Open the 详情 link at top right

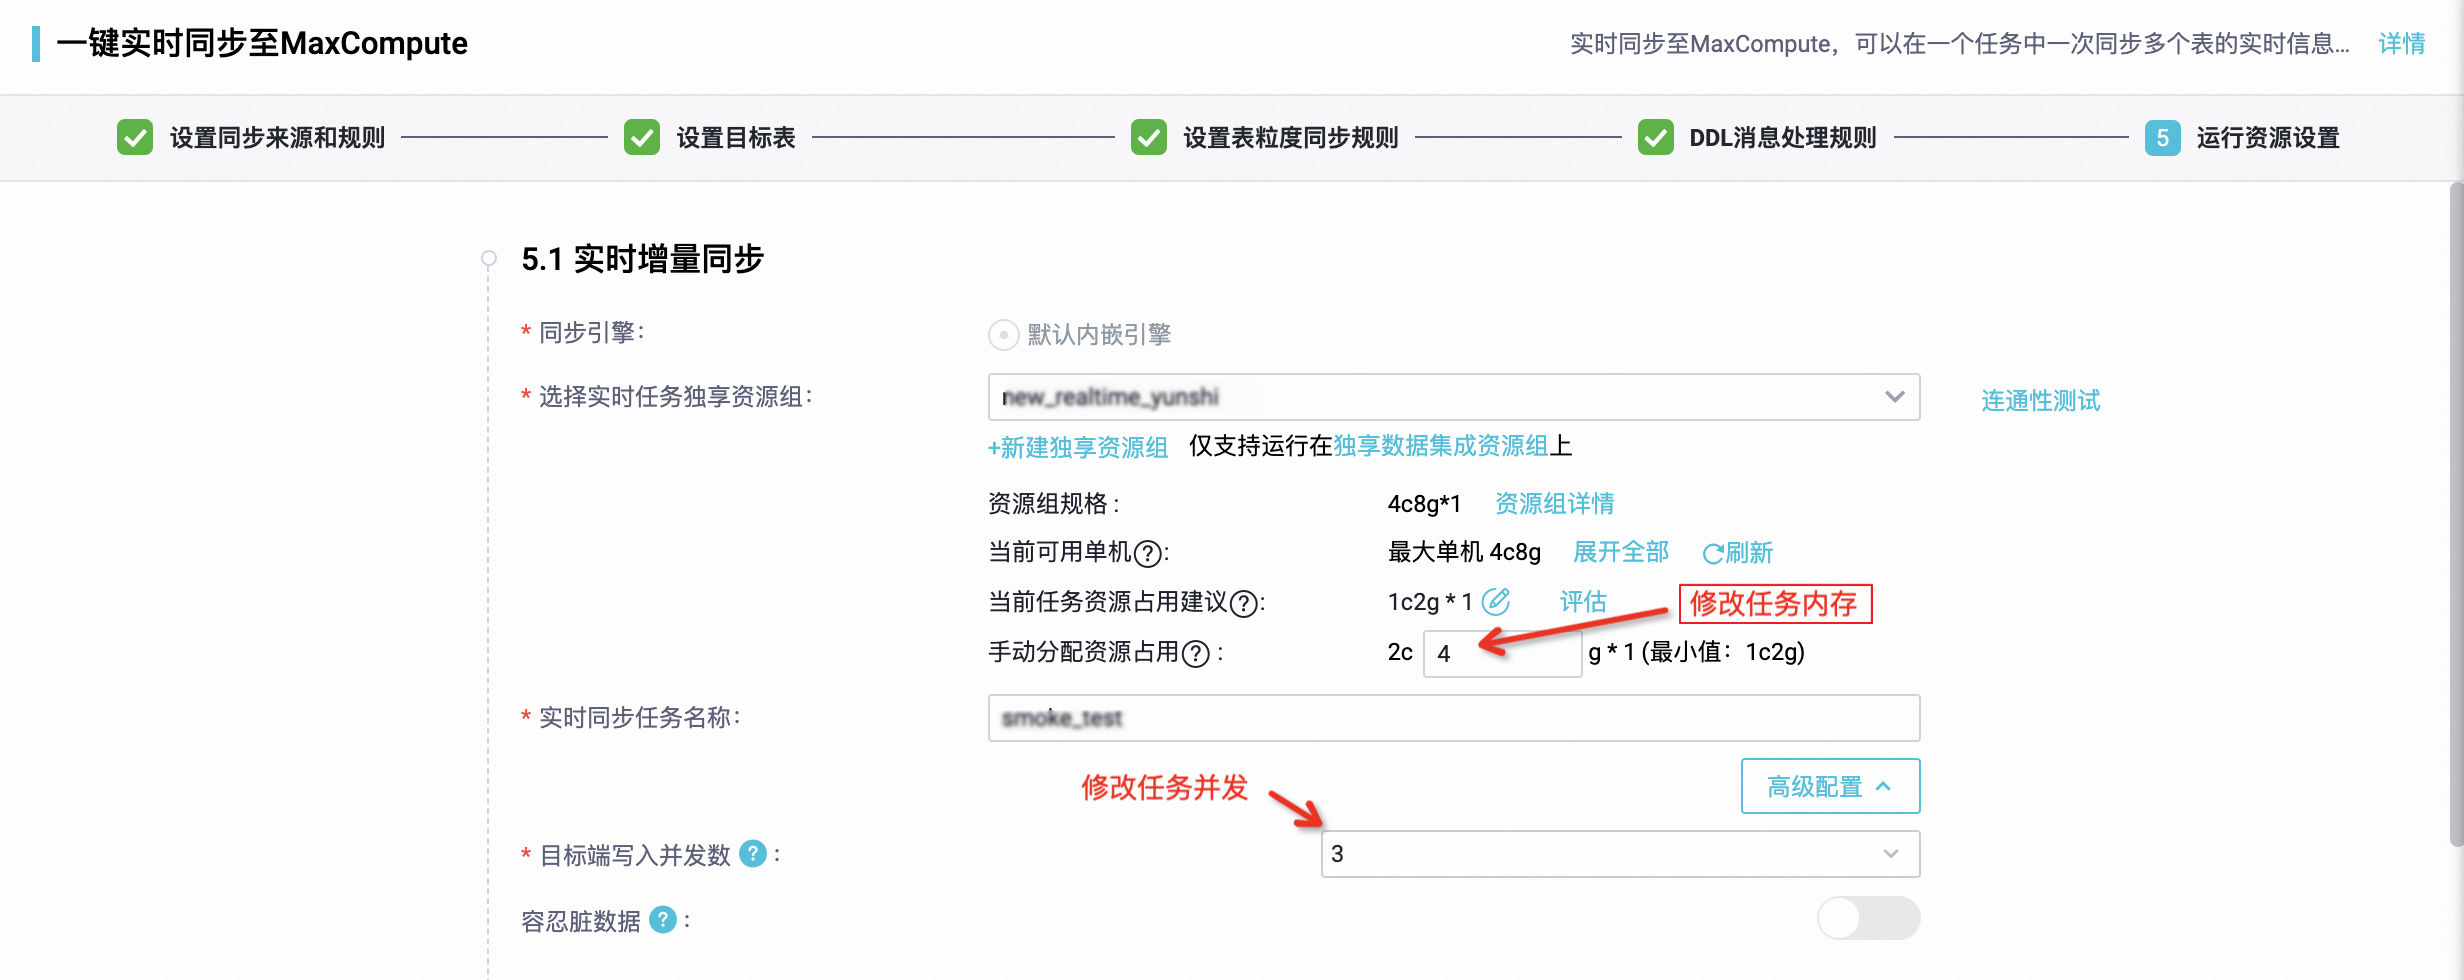(x=2402, y=44)
